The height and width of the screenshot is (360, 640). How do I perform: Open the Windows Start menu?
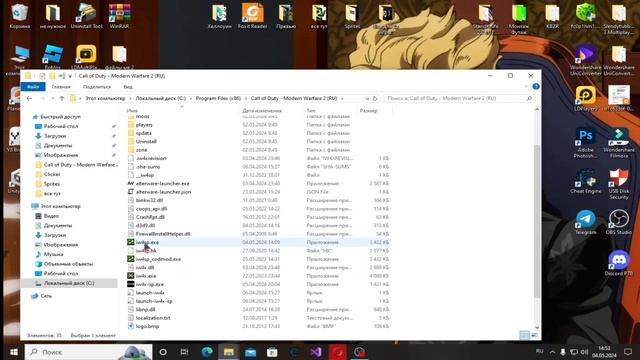(x=13, y=352)
